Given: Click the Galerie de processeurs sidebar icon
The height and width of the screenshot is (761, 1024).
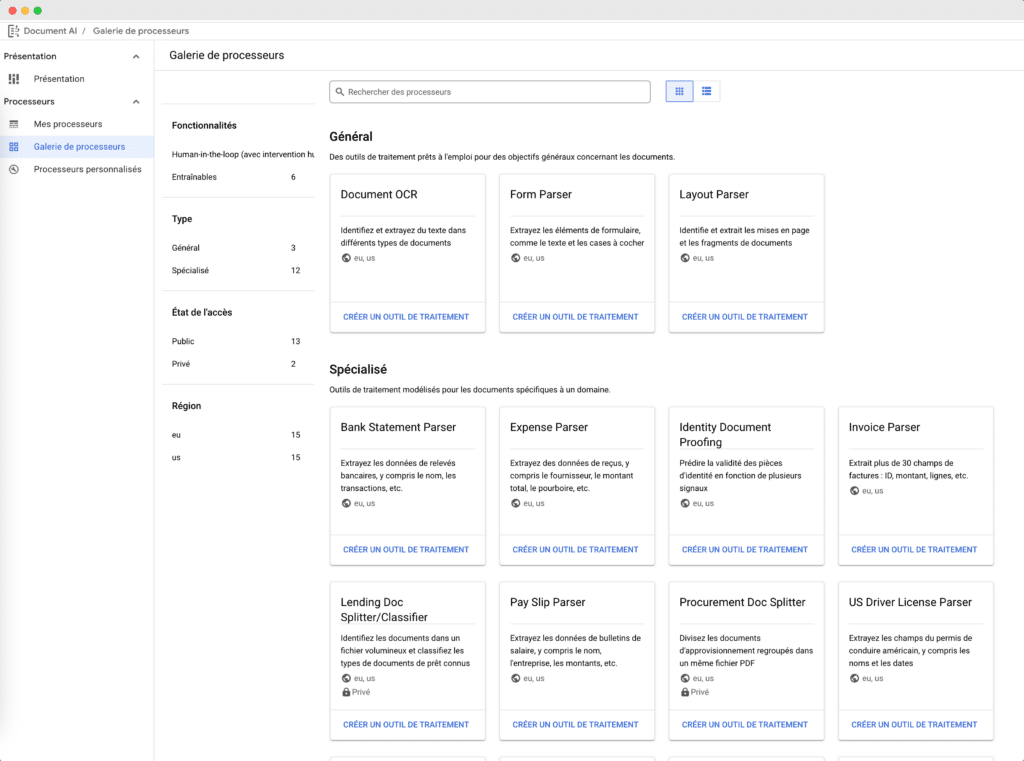Looking at the screenshot, I should tap(14, 147).
